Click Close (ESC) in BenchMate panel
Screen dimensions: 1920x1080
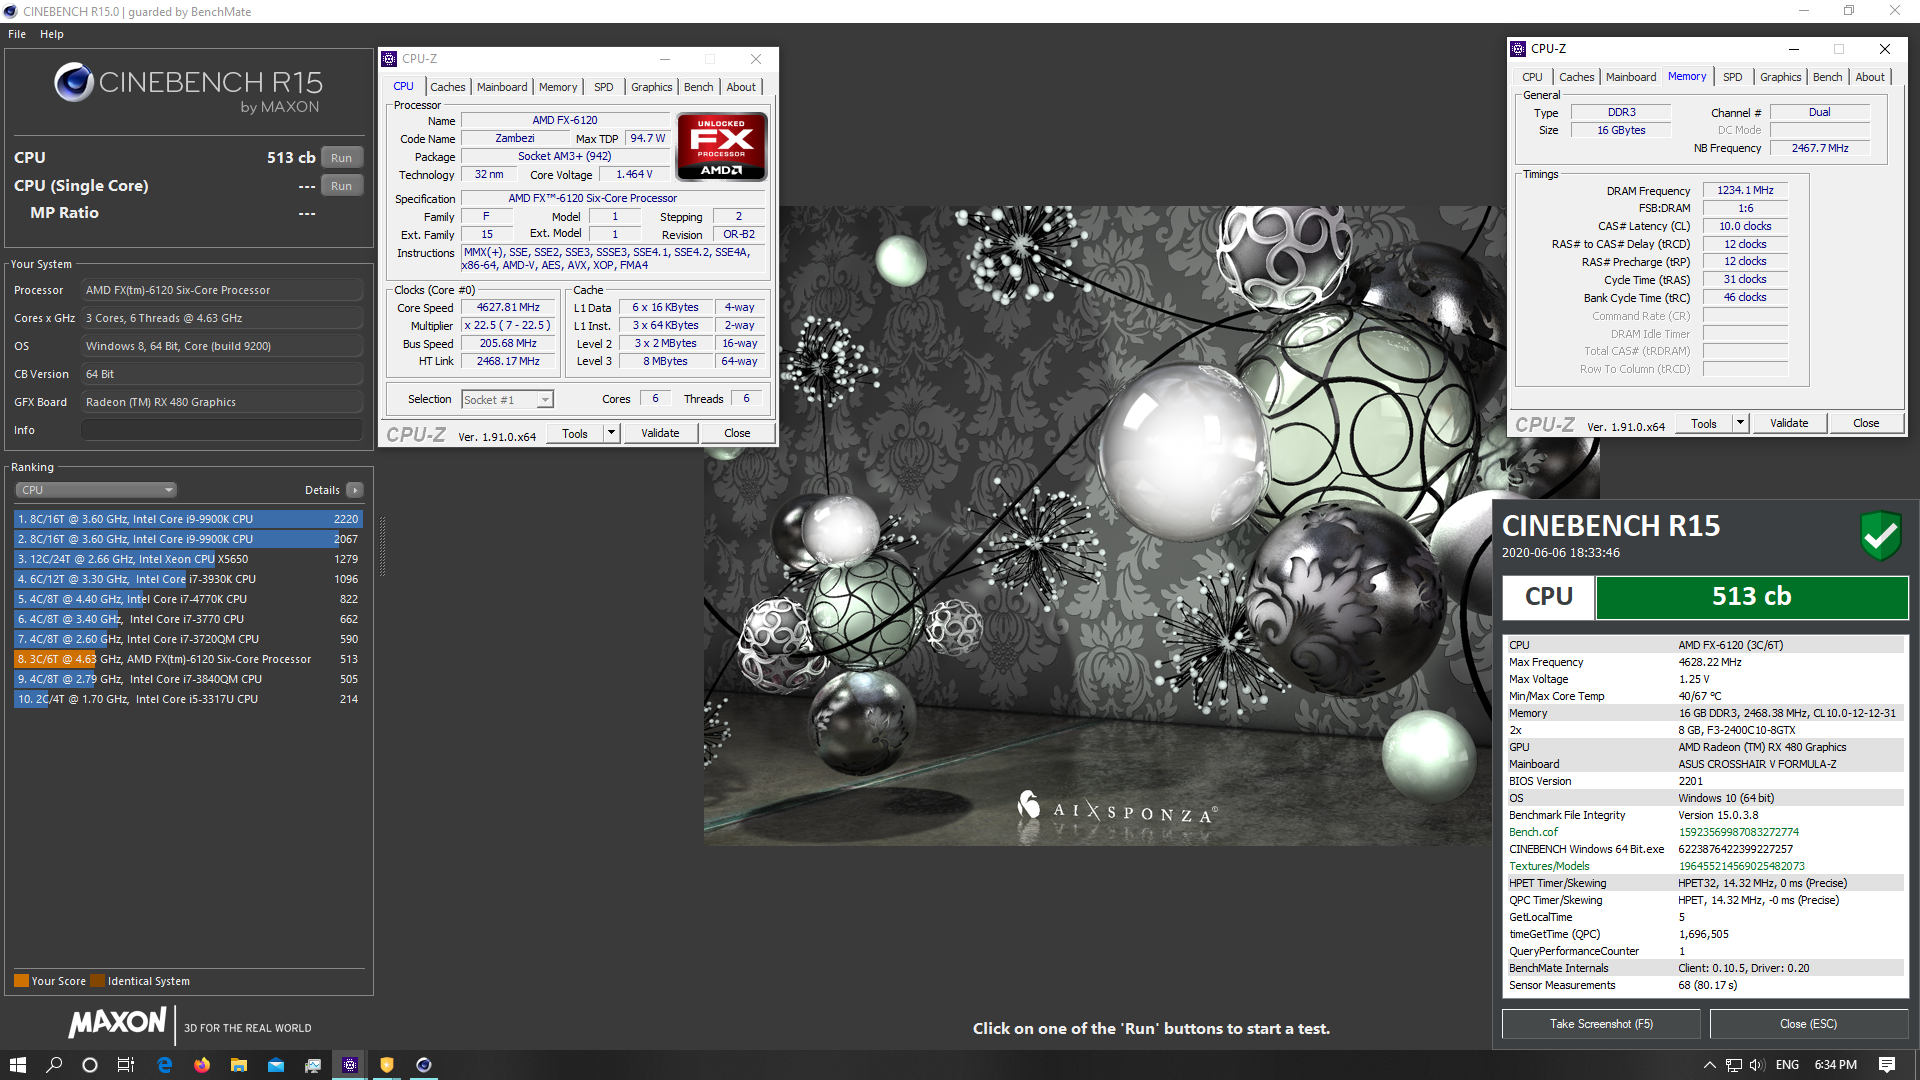point(1808,1024)
